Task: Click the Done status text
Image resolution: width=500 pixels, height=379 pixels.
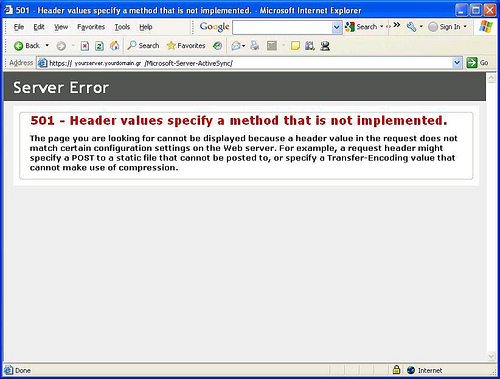Action: (23, 371)
